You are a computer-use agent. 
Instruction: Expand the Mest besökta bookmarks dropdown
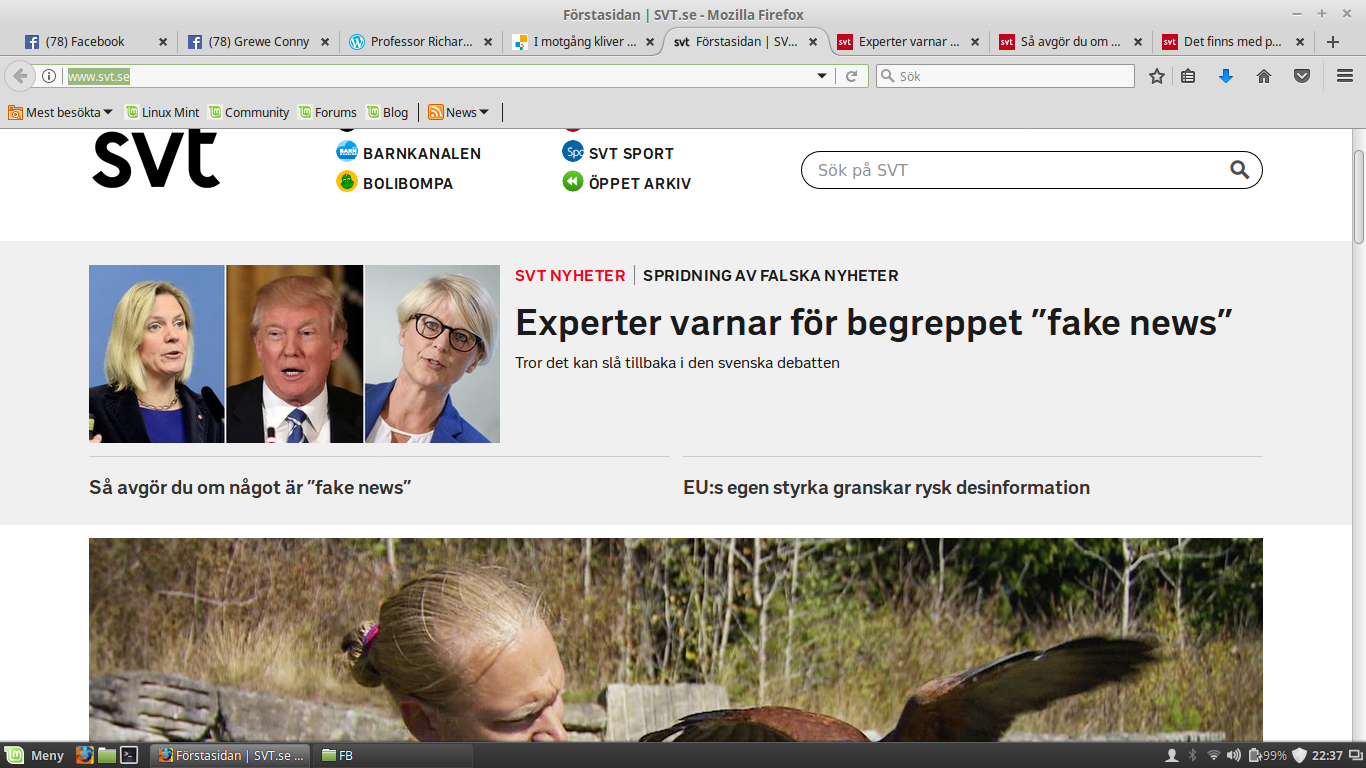(x=62, y=112)
